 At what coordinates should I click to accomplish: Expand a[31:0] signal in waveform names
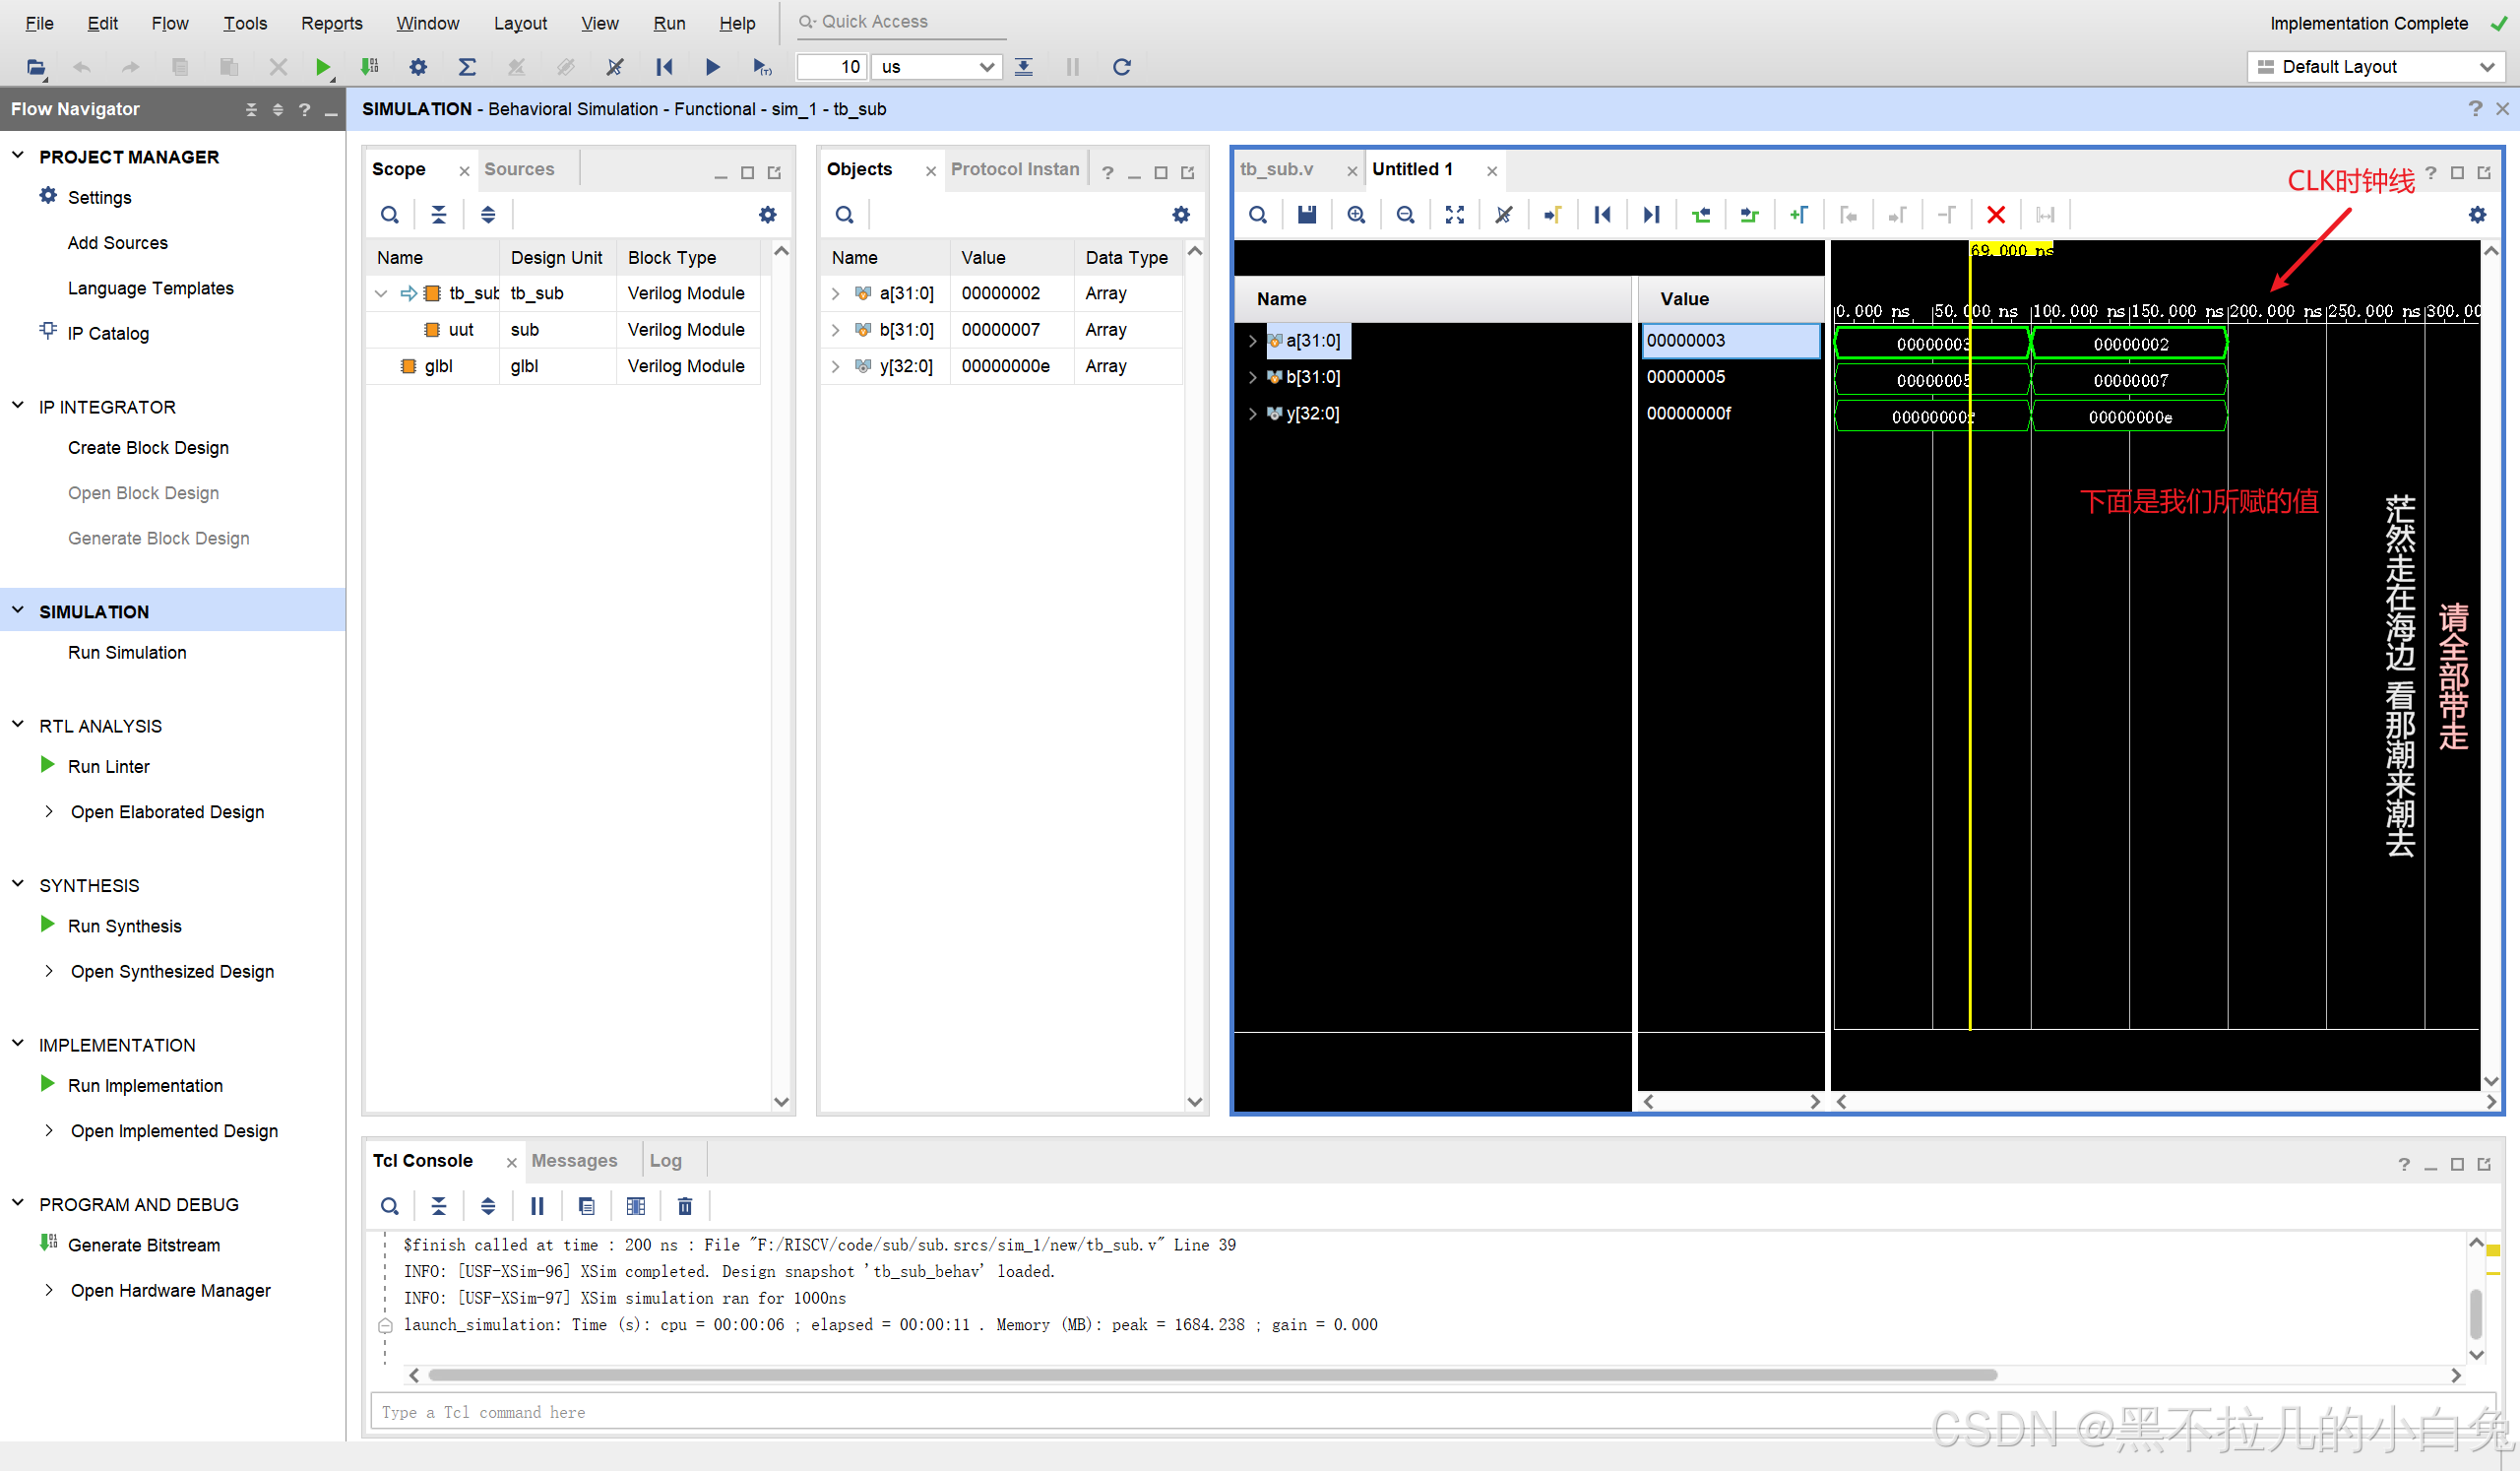click(x=1252, y=341)
